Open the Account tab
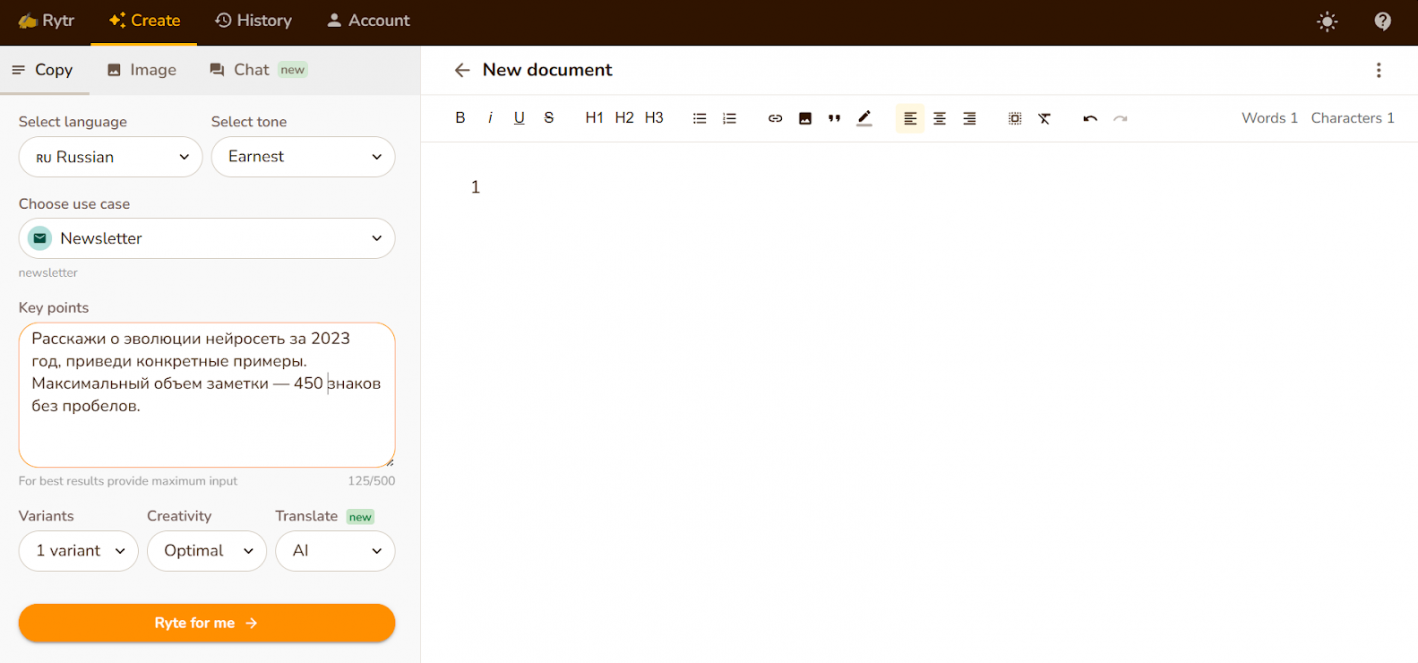Image resolution: width=1418 pixels, height=663 pixels. coord(368,20)
